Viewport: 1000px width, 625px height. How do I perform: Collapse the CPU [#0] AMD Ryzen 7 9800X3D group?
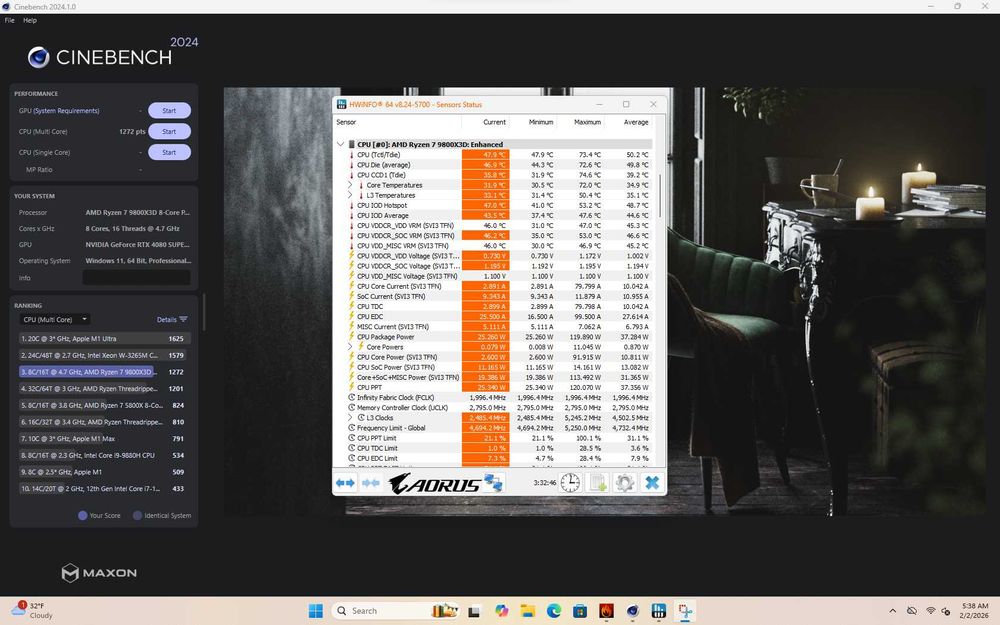[341, 145]
